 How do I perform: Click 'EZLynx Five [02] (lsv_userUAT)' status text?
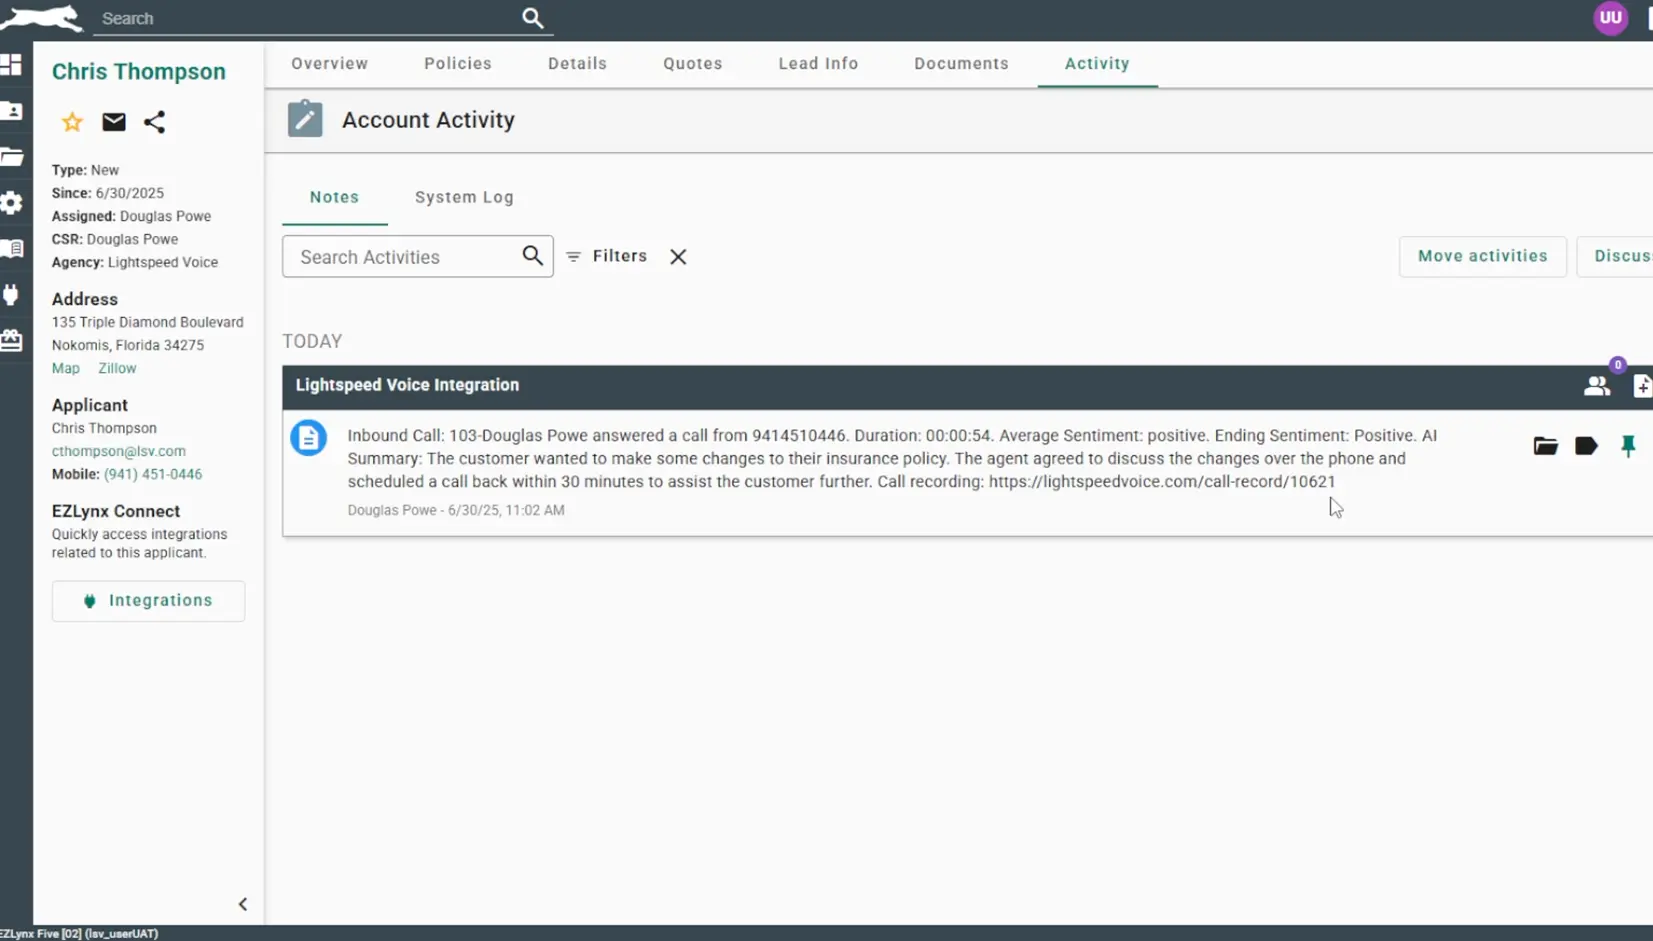(x=79, y=933)
